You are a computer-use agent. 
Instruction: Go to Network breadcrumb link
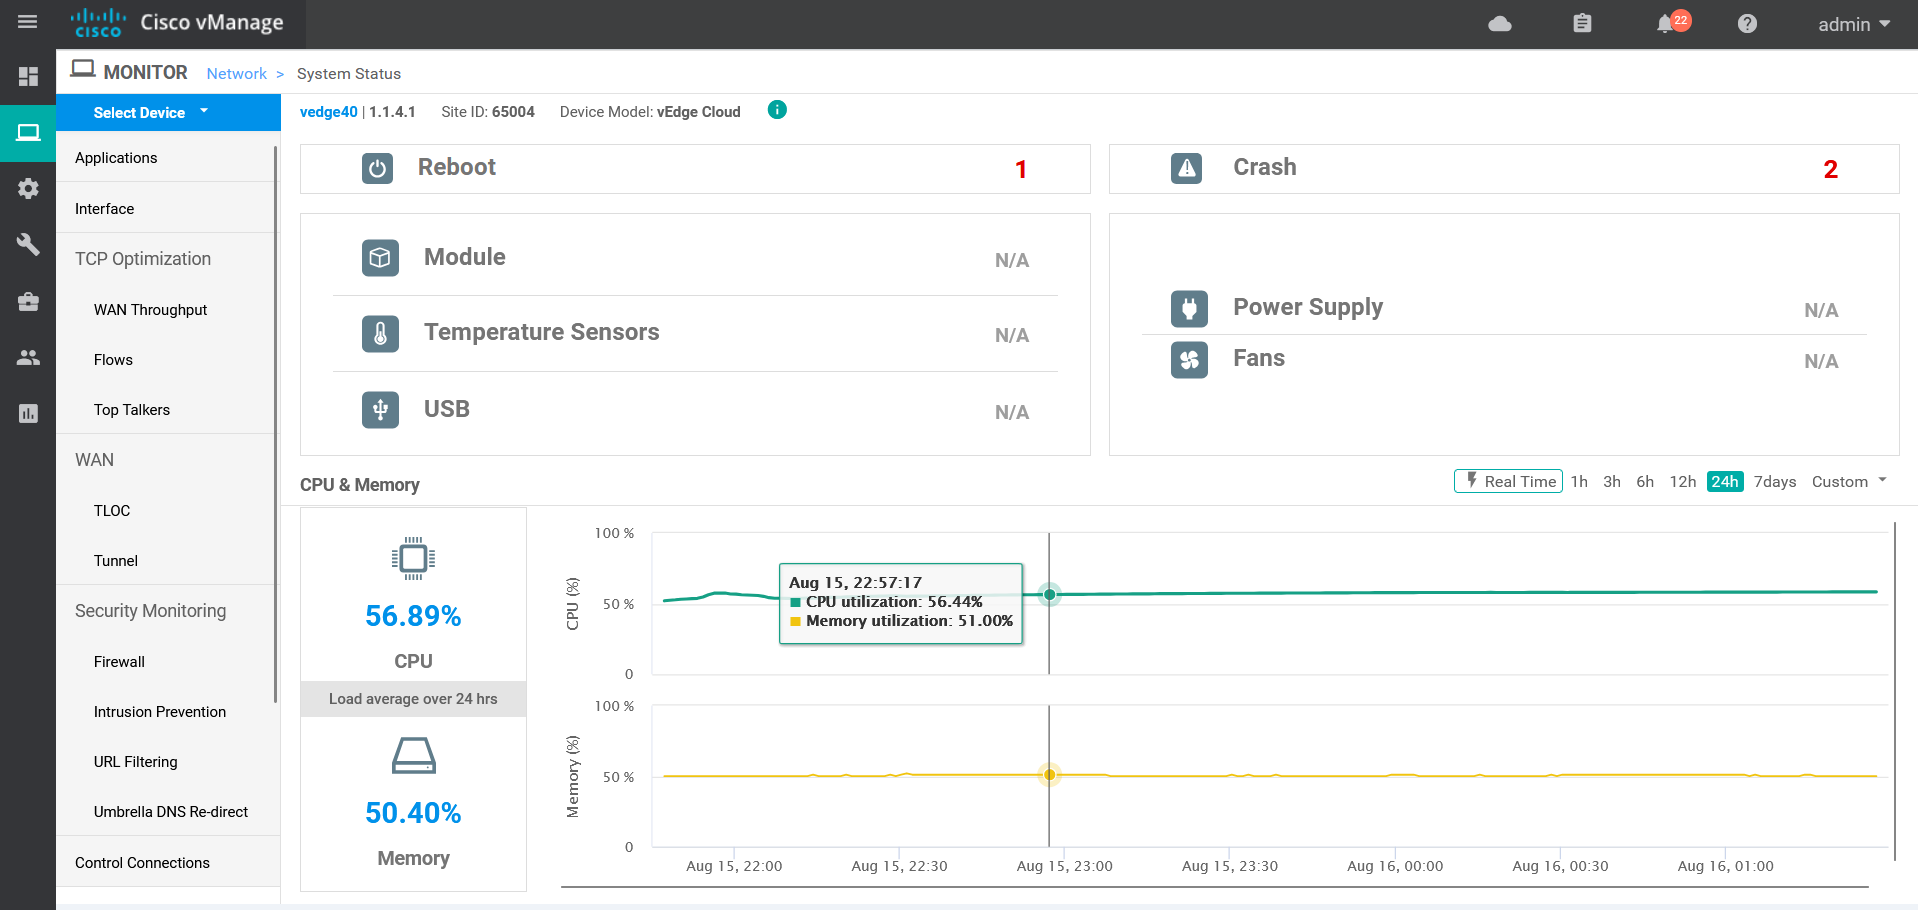coord(237,73)
